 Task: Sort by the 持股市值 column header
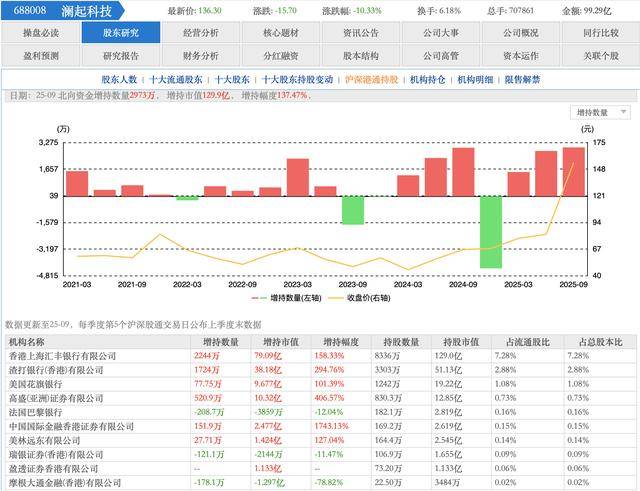461,342
